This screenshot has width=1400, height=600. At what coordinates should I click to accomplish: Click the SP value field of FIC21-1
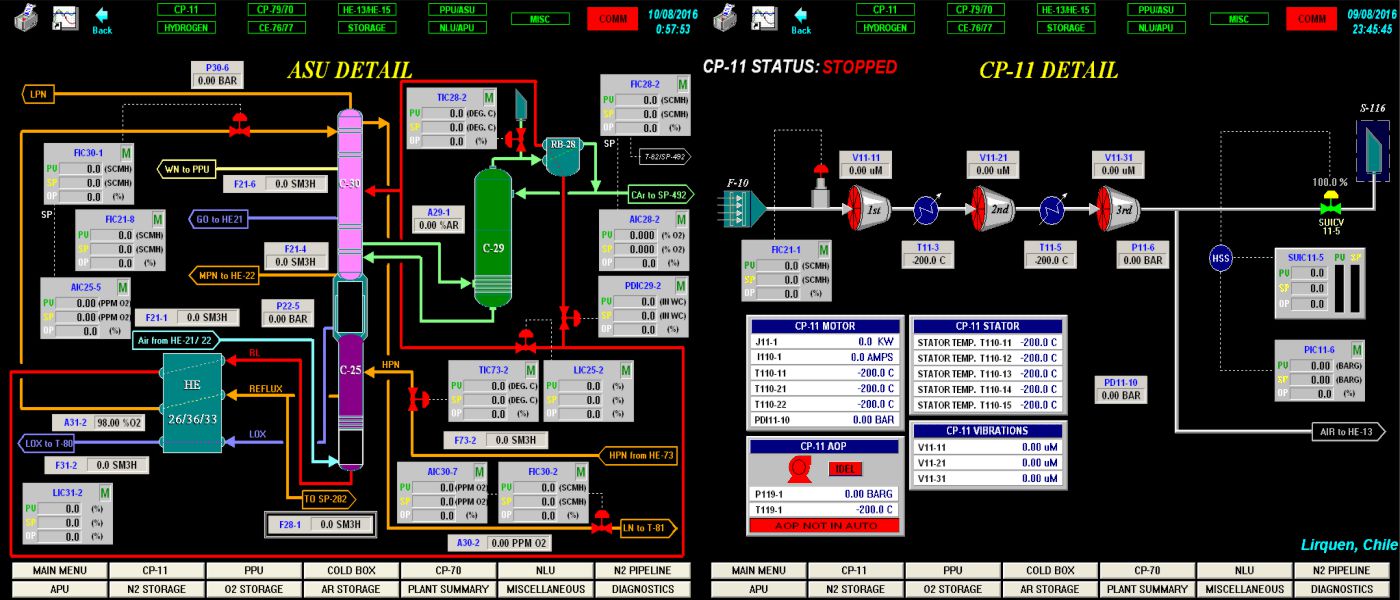pyautogui.click(x=791, y=280)
